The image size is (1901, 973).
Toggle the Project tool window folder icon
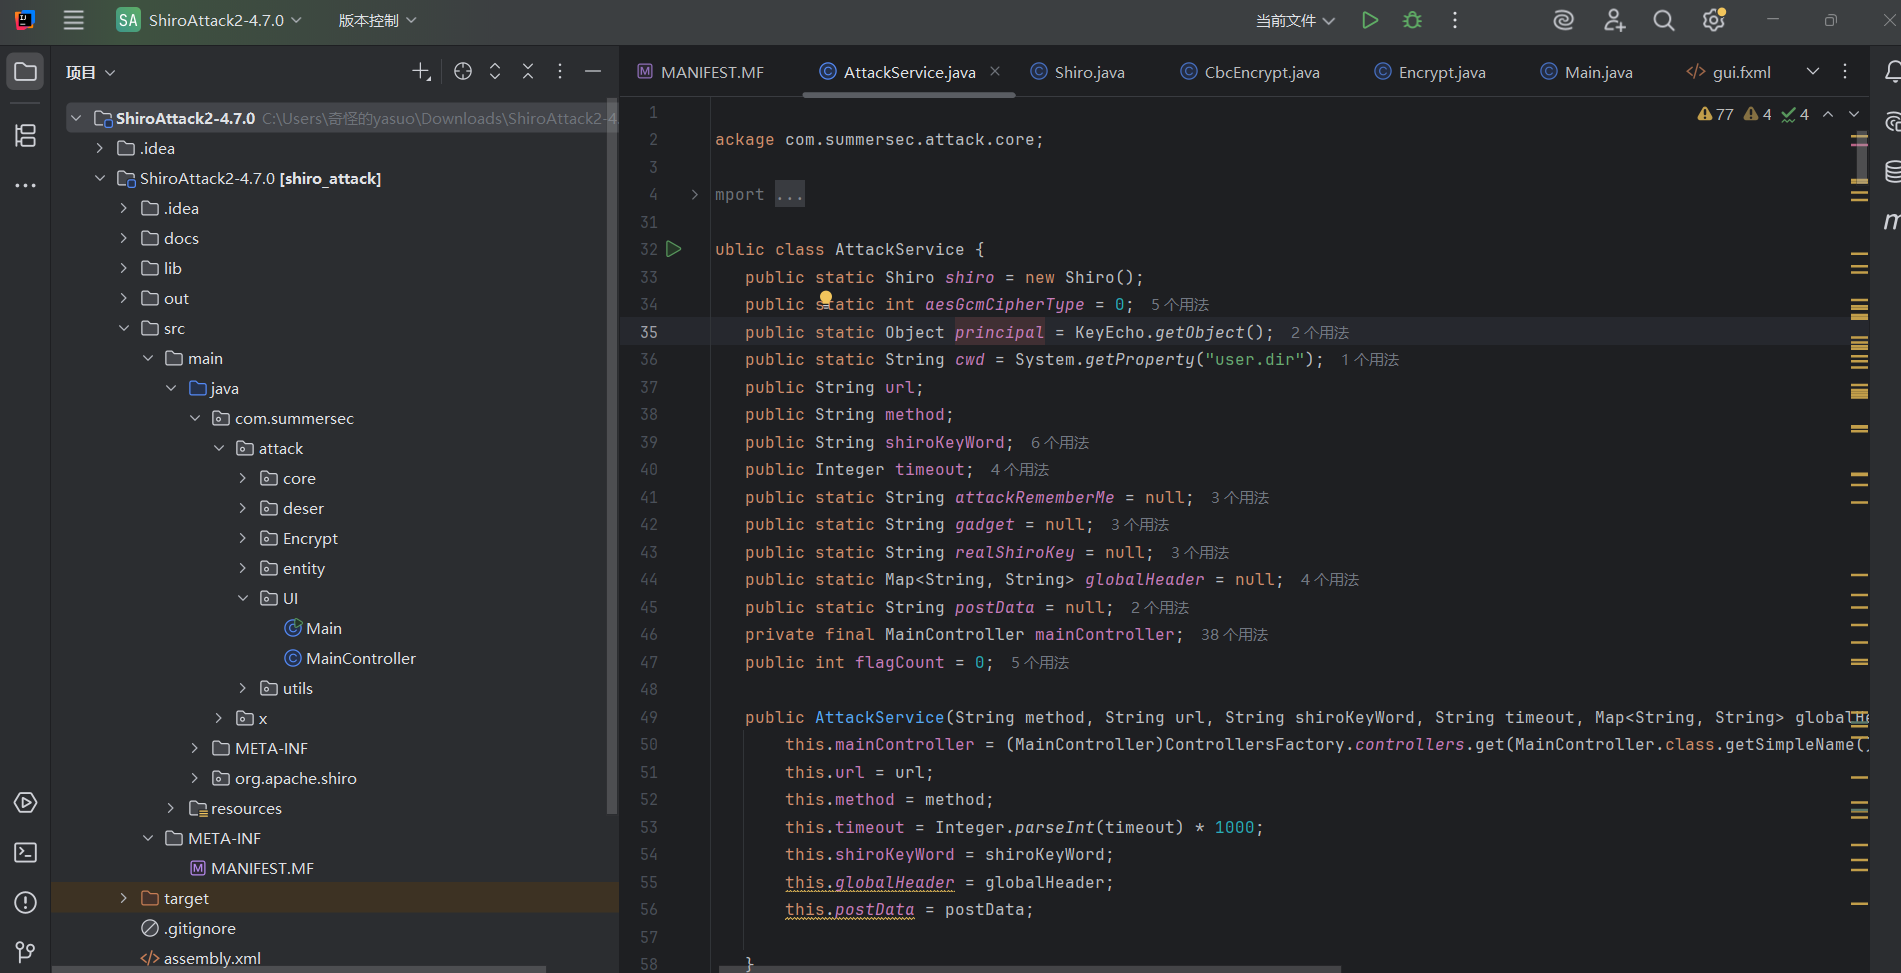(26, 72)
